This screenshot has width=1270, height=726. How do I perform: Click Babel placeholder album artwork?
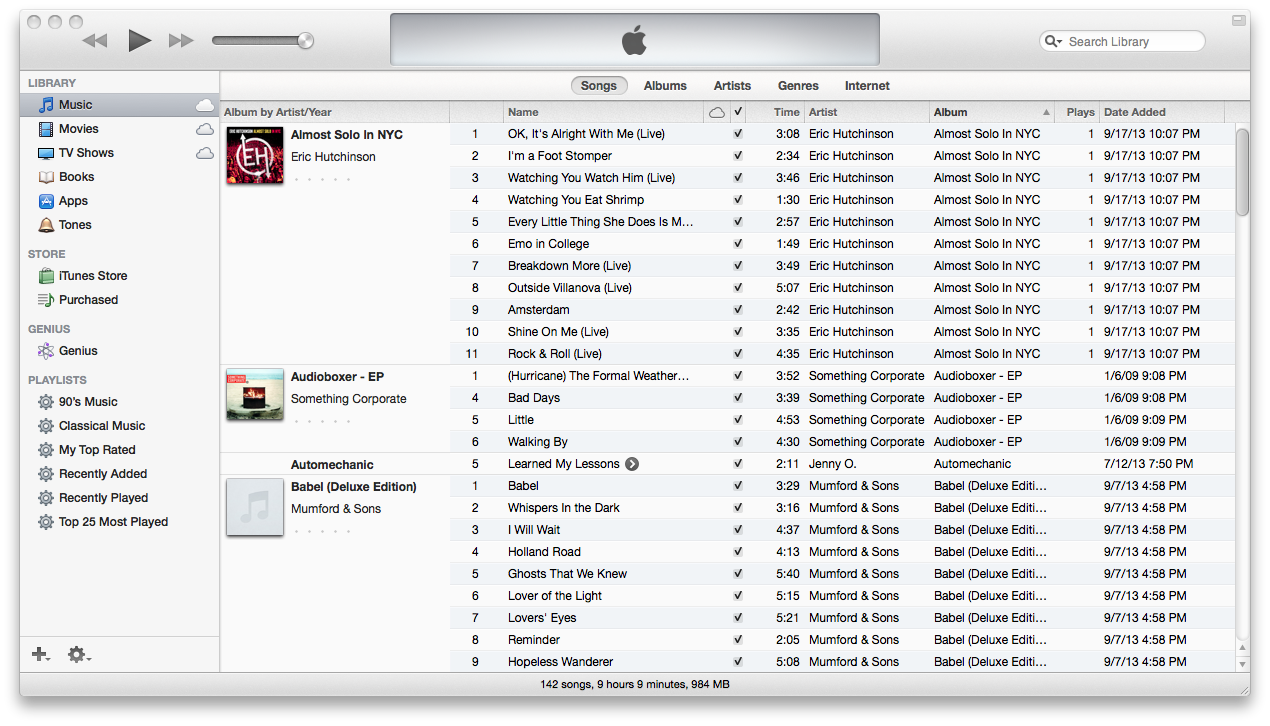pyautogui.click(x=255, y=507)
